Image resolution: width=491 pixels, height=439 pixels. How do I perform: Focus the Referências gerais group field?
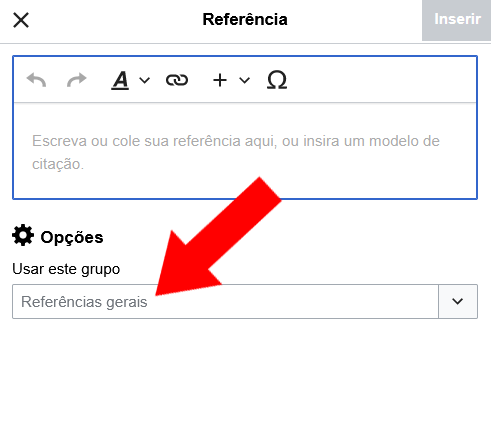pyautogui.click(x=225, y=301)
